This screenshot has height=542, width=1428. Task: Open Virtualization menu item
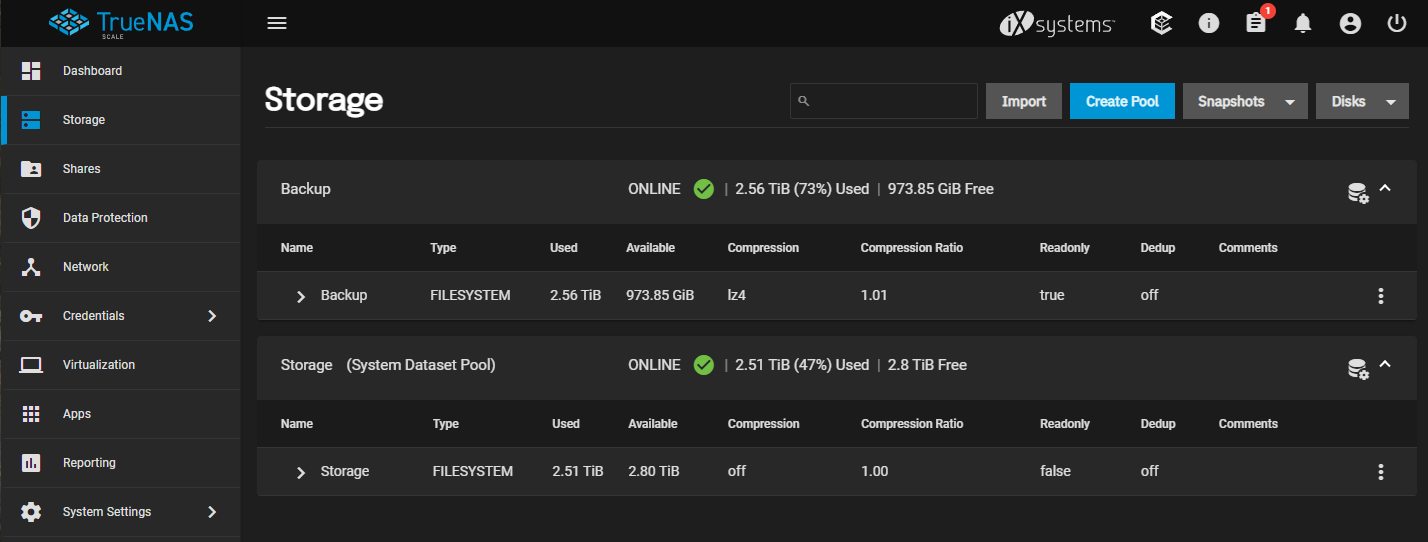click(121, 365)
